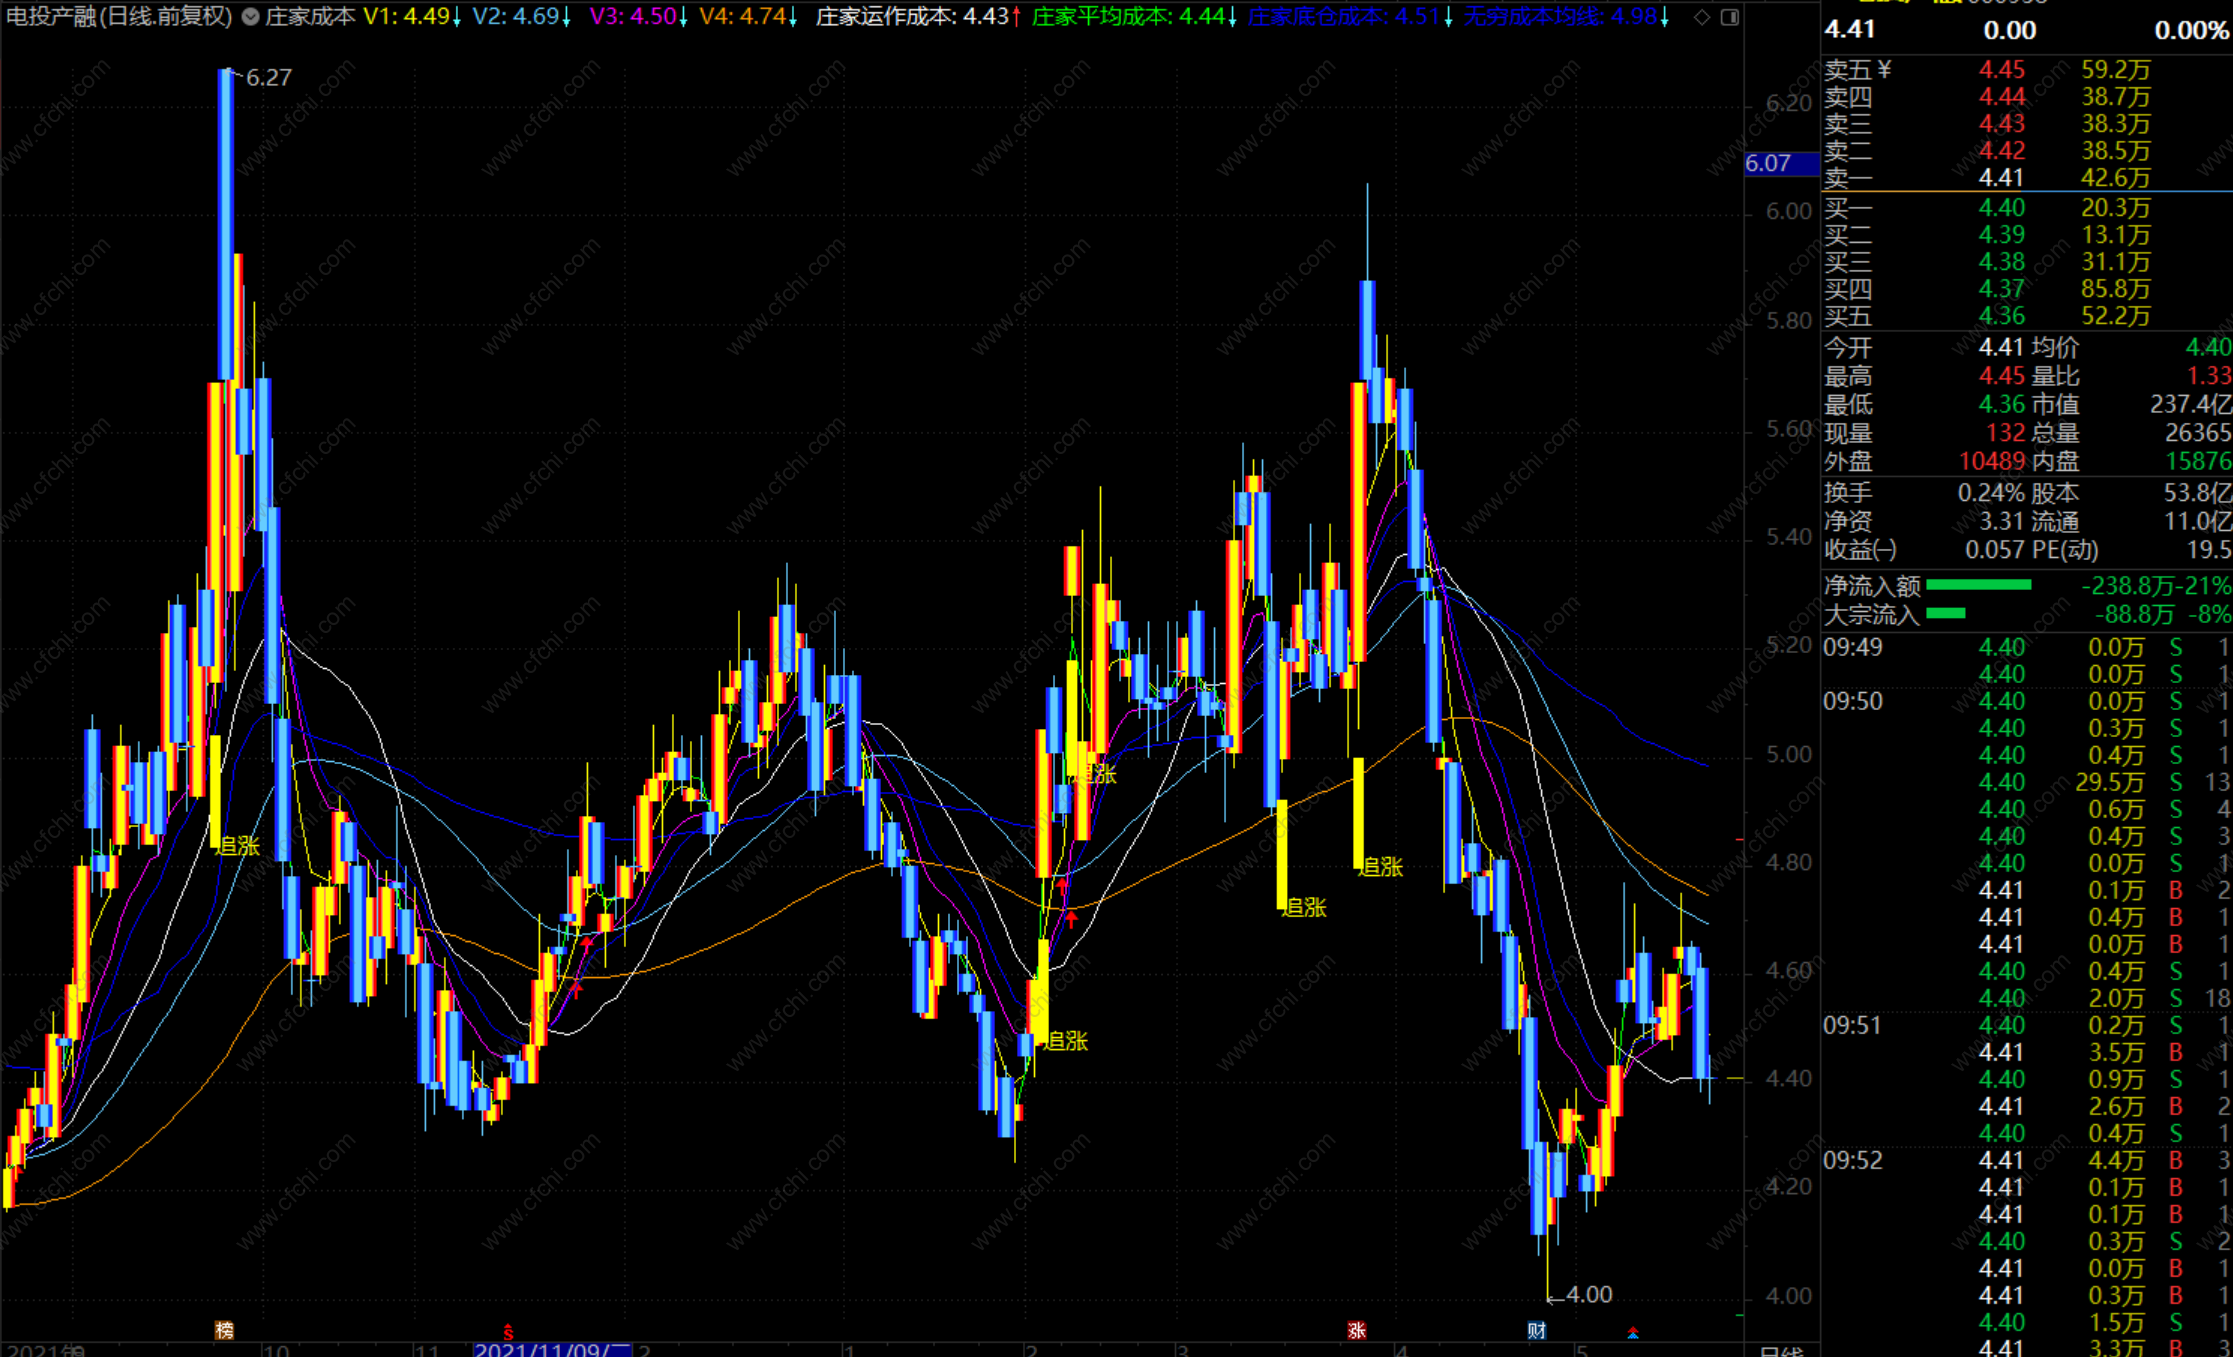The image size is (2233, 1357).
Task: Toggle the side panel layout icon
Action: click(x=1729, y=17)
